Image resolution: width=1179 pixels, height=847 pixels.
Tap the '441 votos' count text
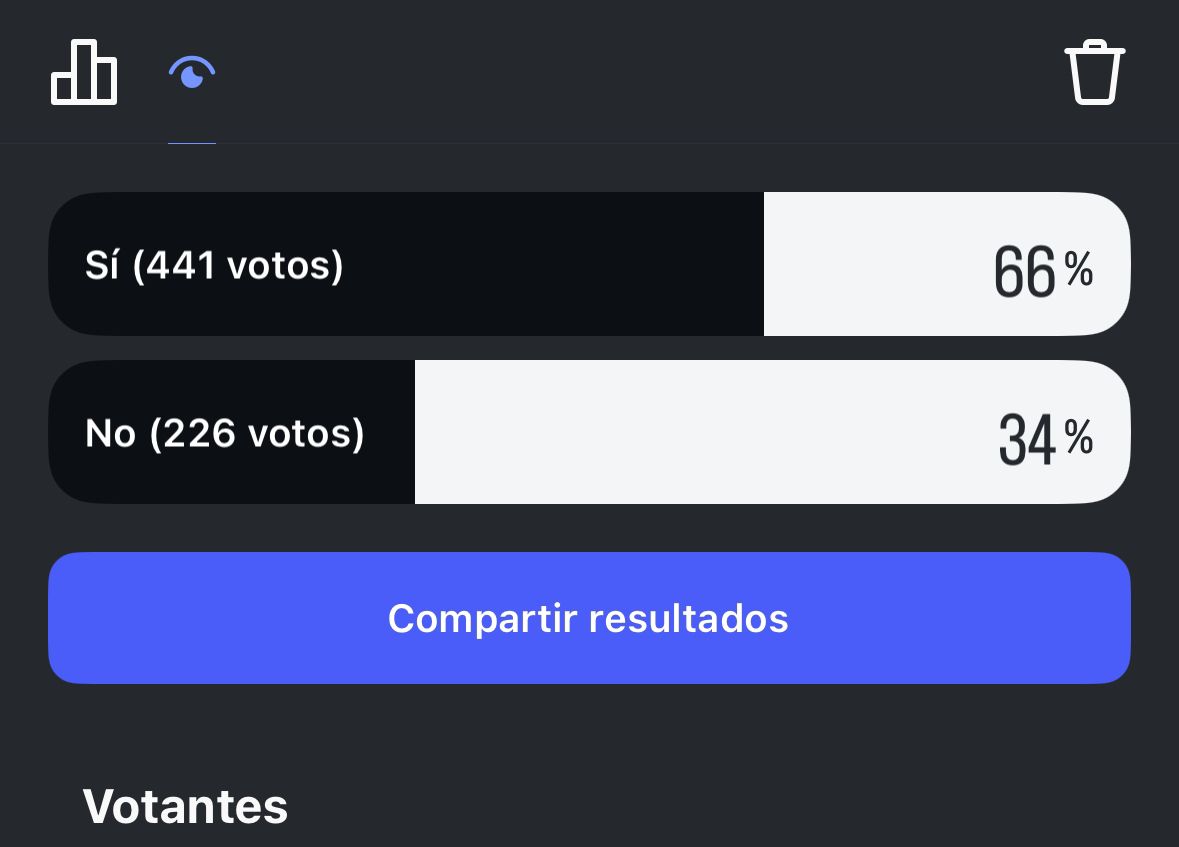coord(238,266)
